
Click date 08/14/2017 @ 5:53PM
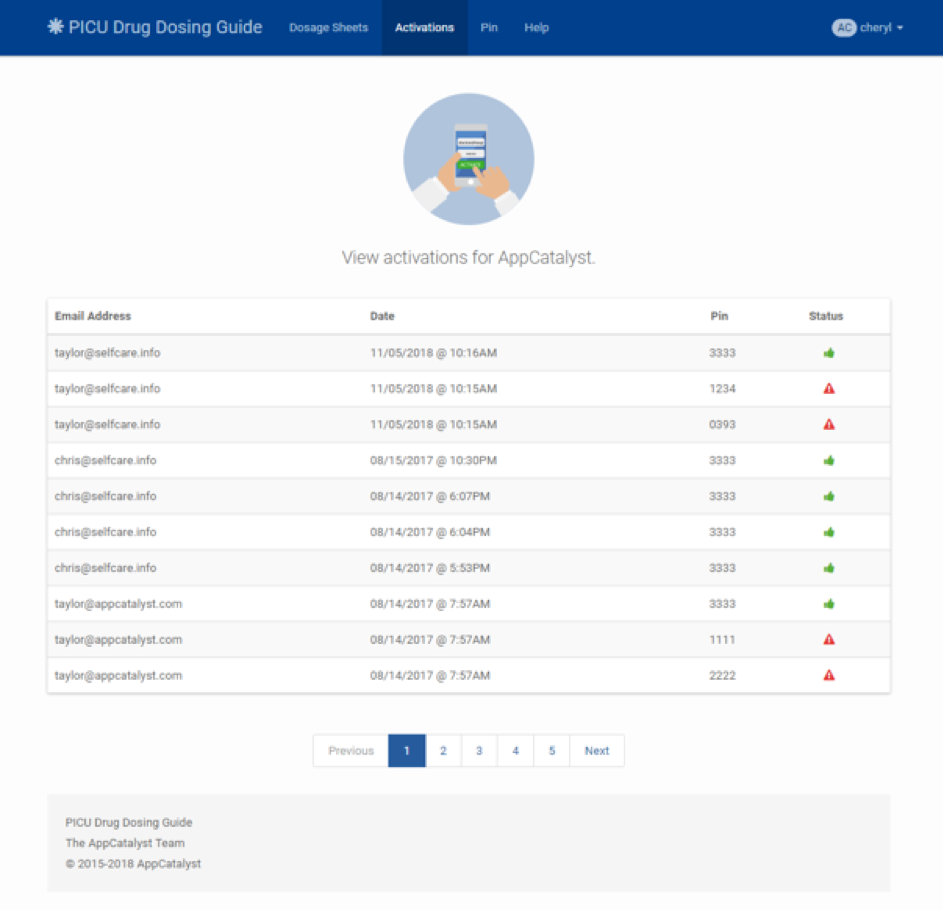[x=430, y=568]
